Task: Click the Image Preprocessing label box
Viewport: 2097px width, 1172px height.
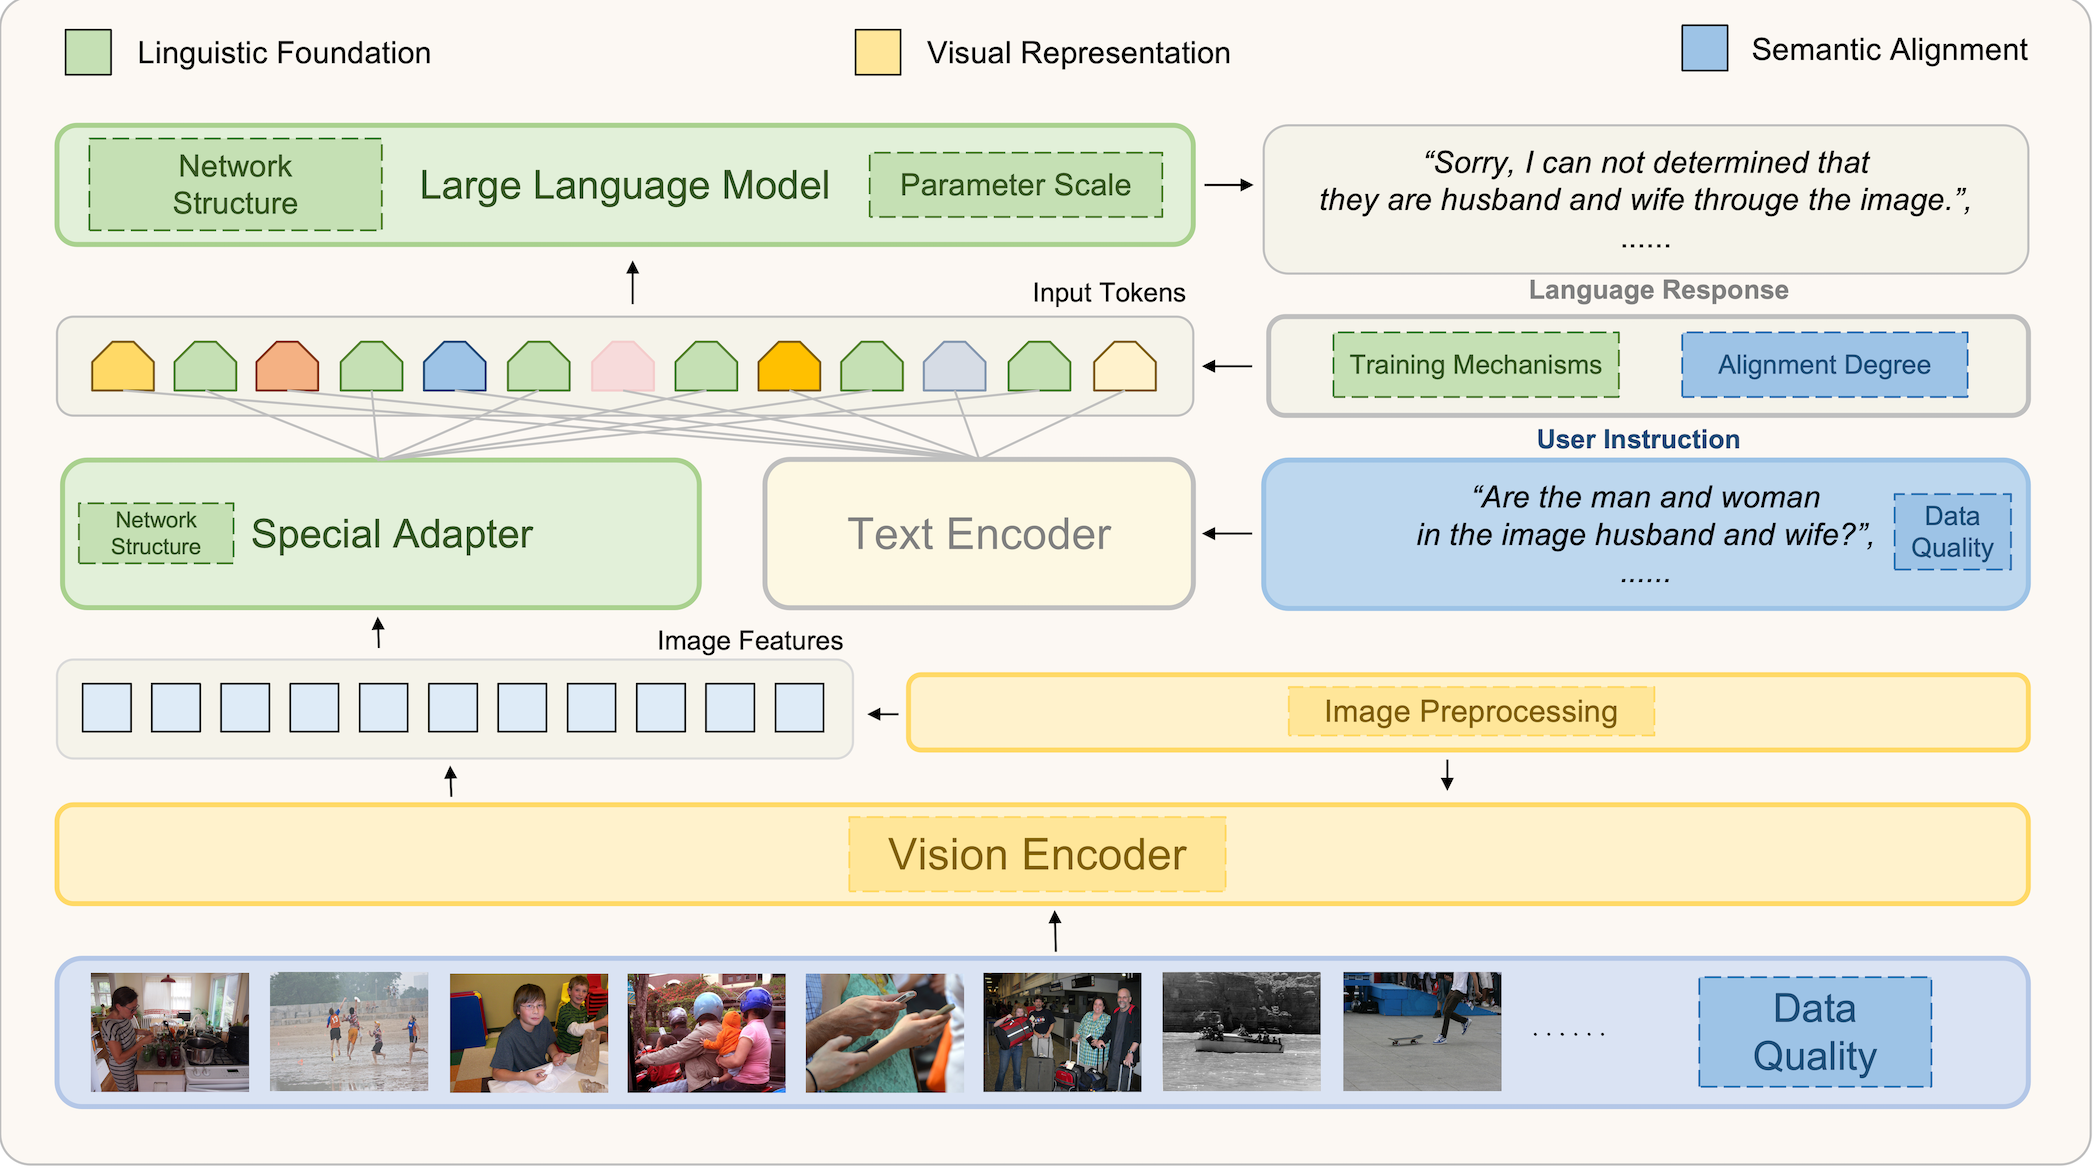Action: click(1471, 711)
